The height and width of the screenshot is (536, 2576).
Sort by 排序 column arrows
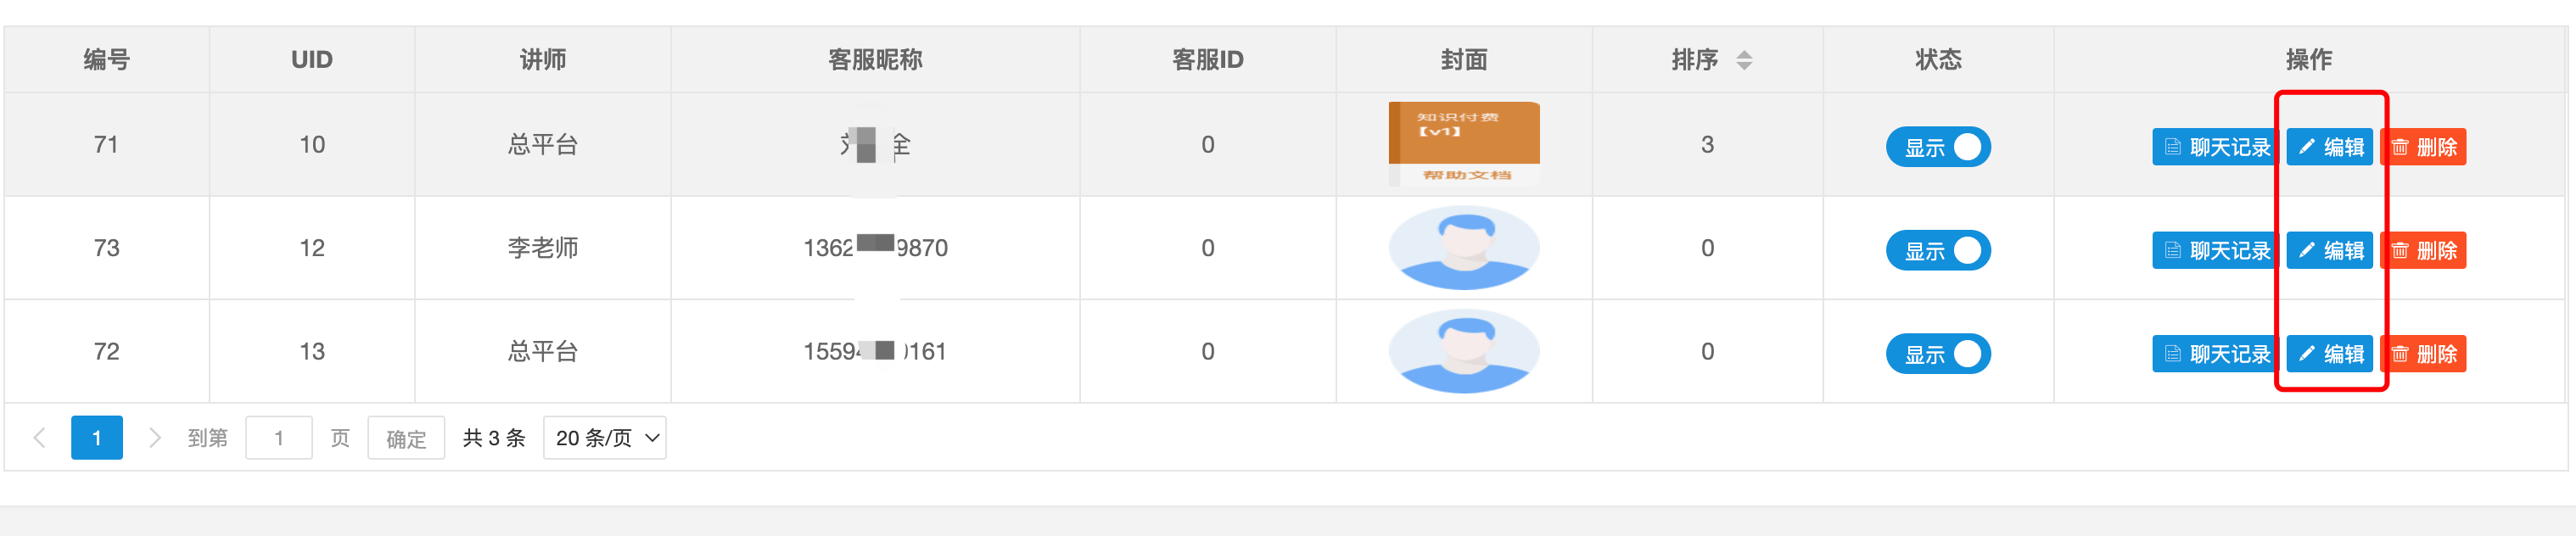pos(1743,60)
